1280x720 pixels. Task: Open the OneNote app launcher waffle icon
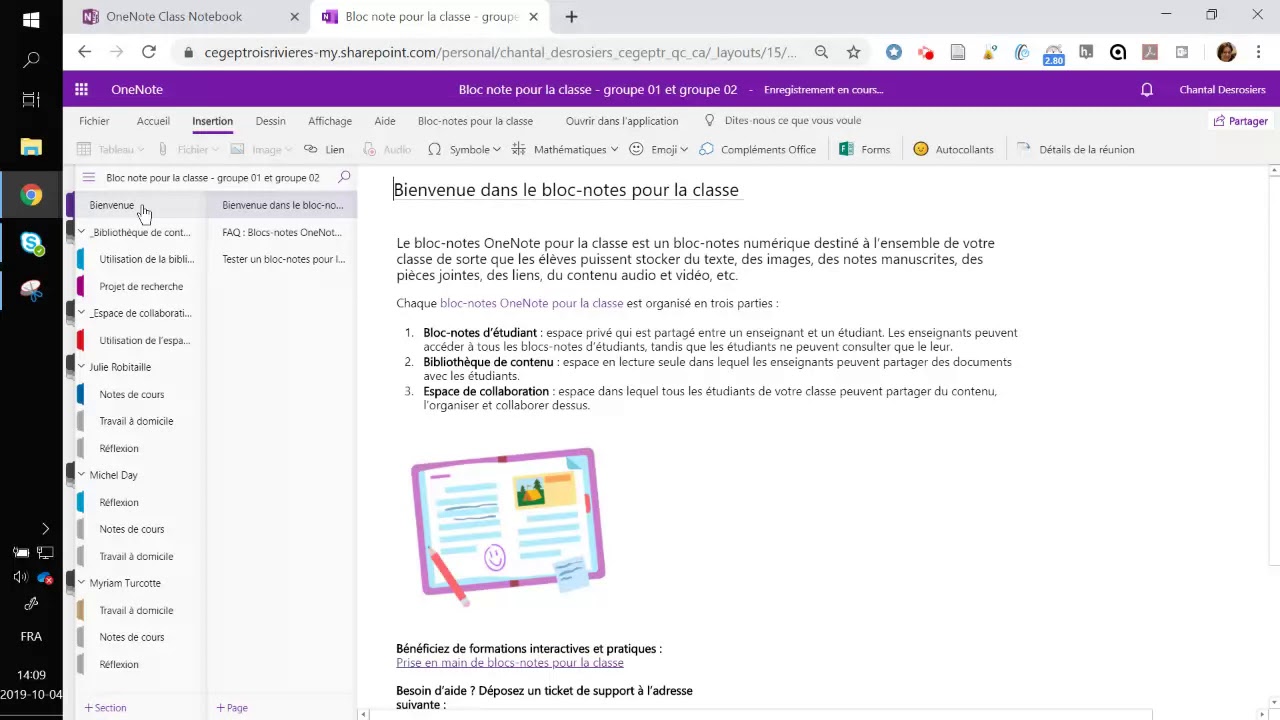coord(81,89)
